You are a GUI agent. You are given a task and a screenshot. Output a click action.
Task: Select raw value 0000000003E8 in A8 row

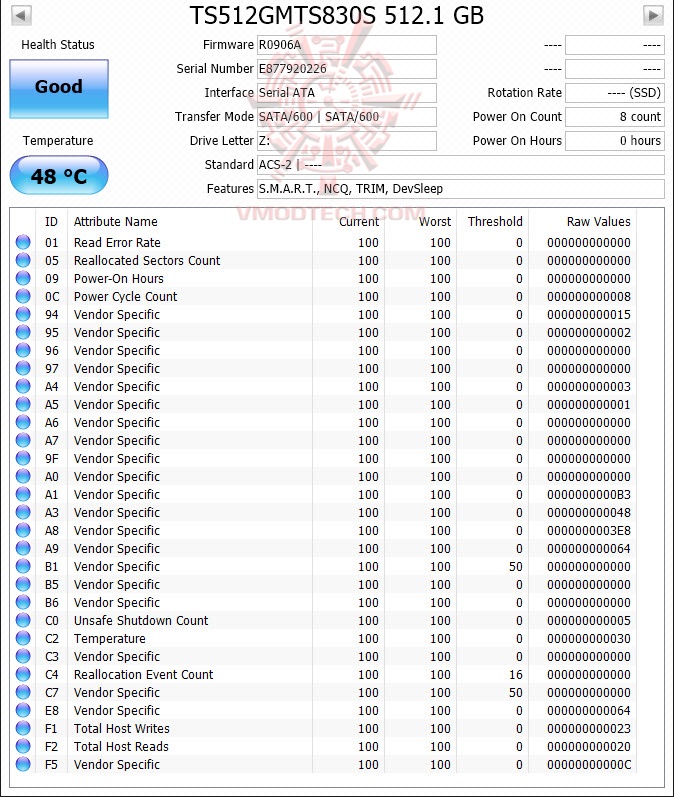point(589,531)
